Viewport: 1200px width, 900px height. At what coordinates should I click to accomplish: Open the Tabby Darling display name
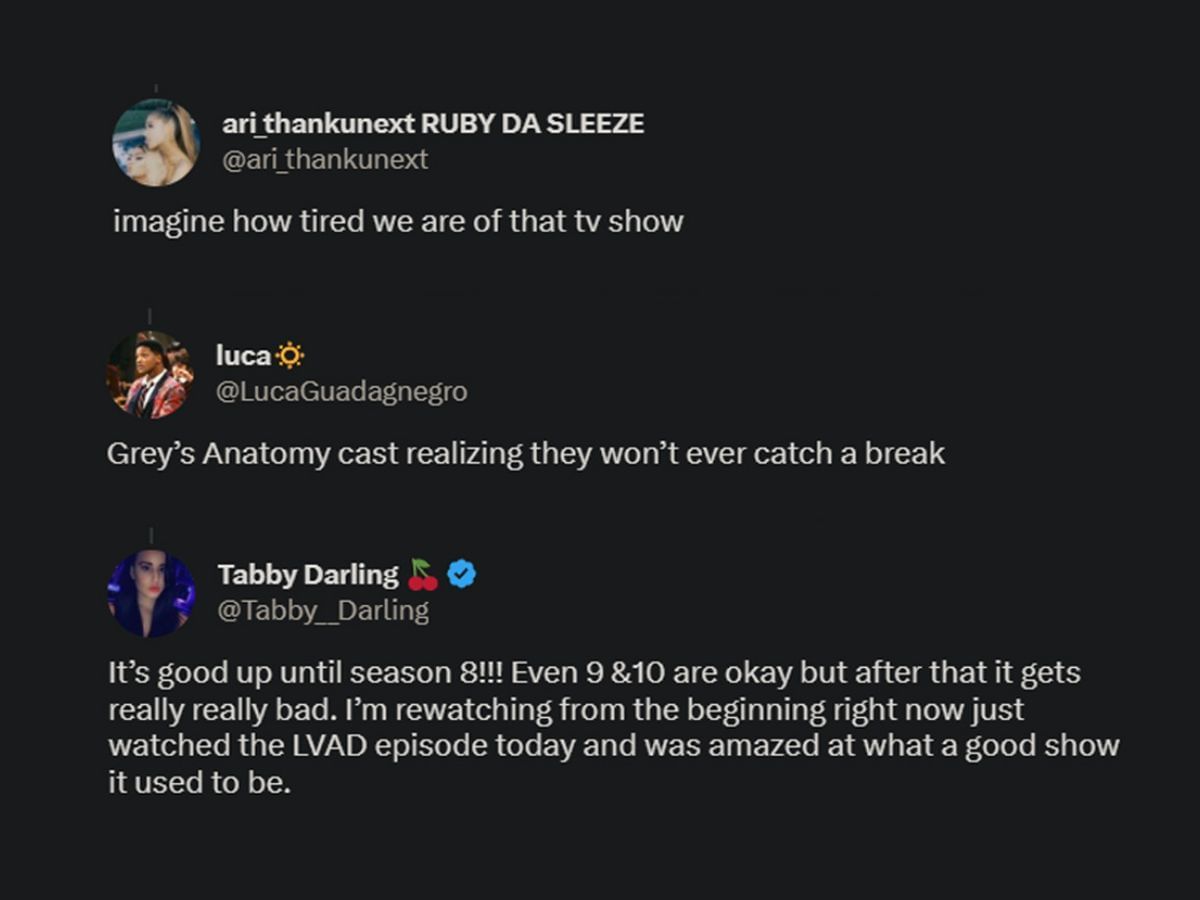308,574
